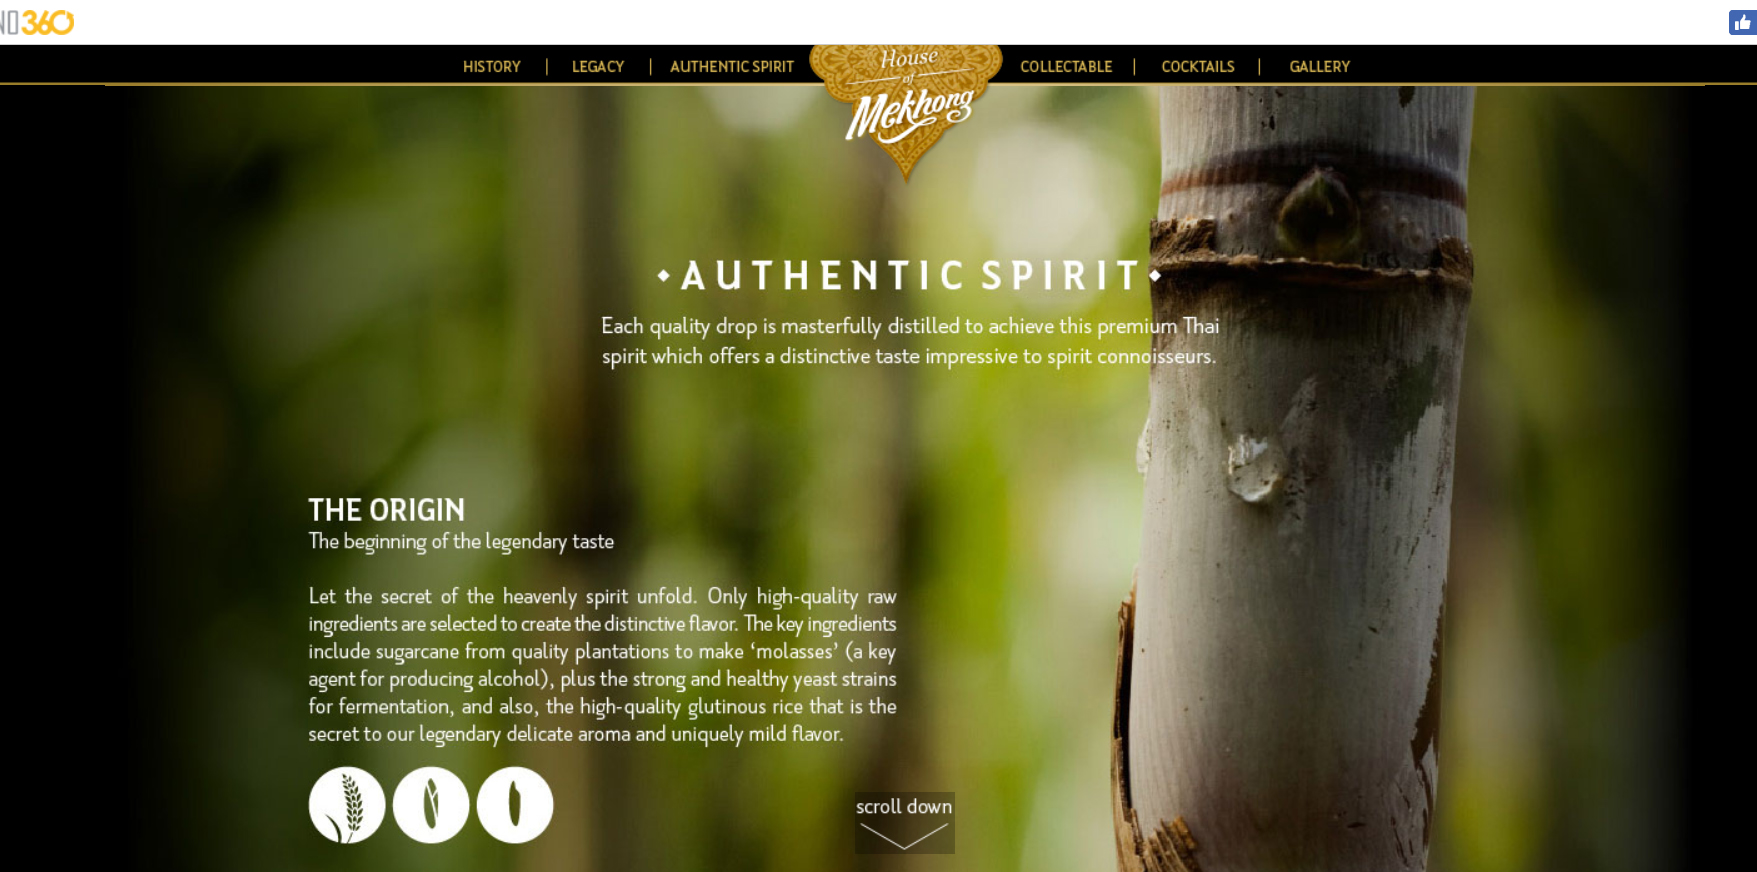Click the Facebook like thumbs-up icon
This screenshot has height=872, width=1757.
point(1743,23)
